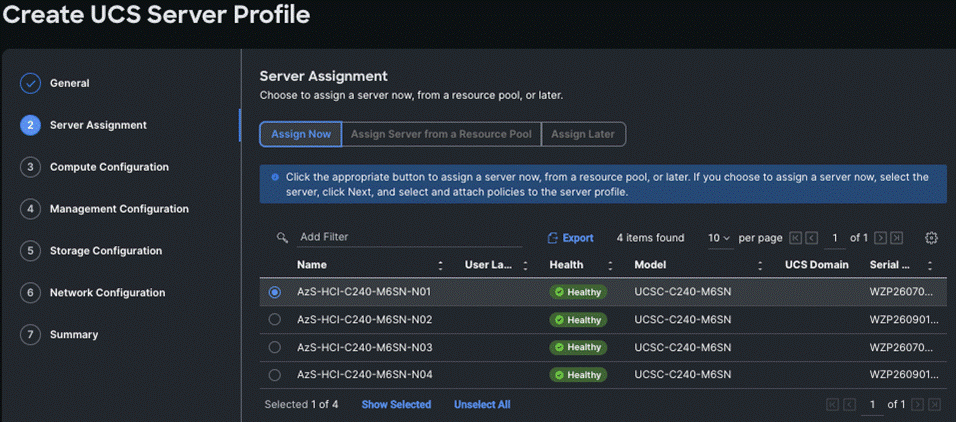Viewport: 956px width, 422px height.
Task: Sort by User Label column arrows
Action: [x=525, y=265]
